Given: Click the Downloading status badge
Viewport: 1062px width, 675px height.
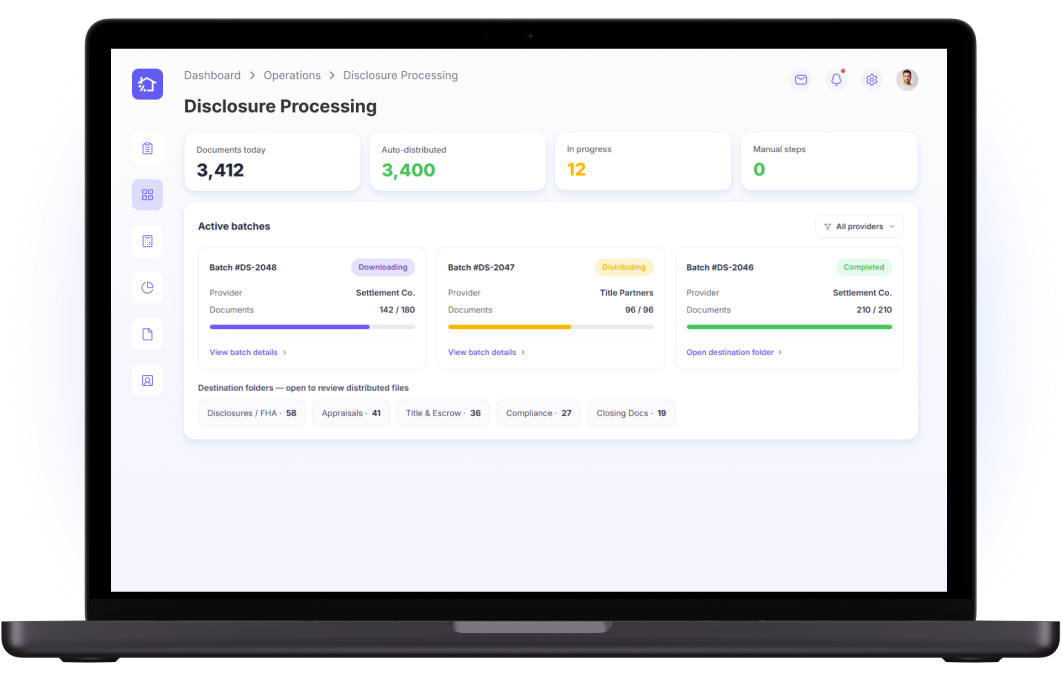Looking at the screenshot, I should tap(383, 267).
